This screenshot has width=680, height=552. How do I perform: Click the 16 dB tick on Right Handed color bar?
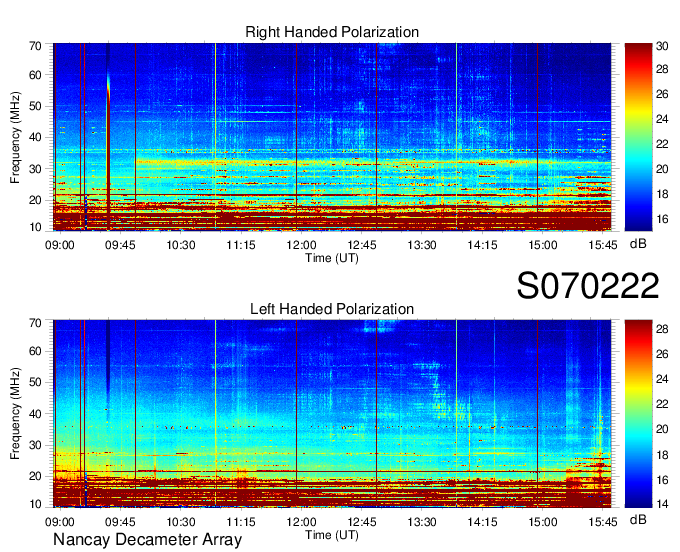[x=662, y=219]
